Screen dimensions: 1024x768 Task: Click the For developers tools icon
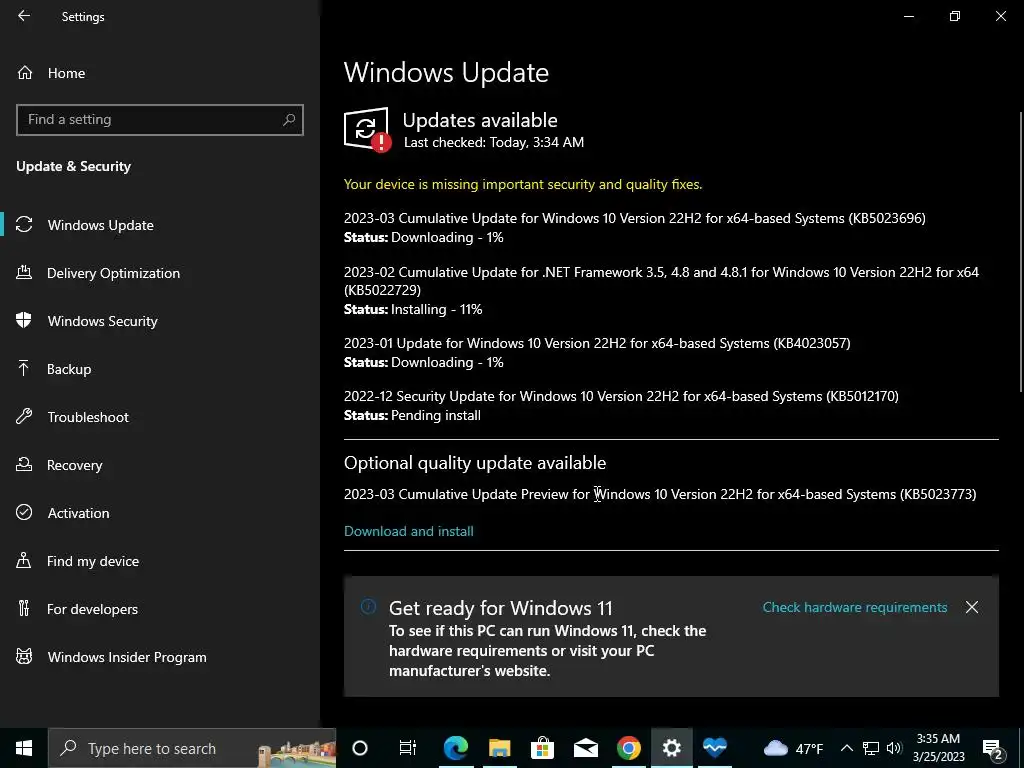point(24,609)
